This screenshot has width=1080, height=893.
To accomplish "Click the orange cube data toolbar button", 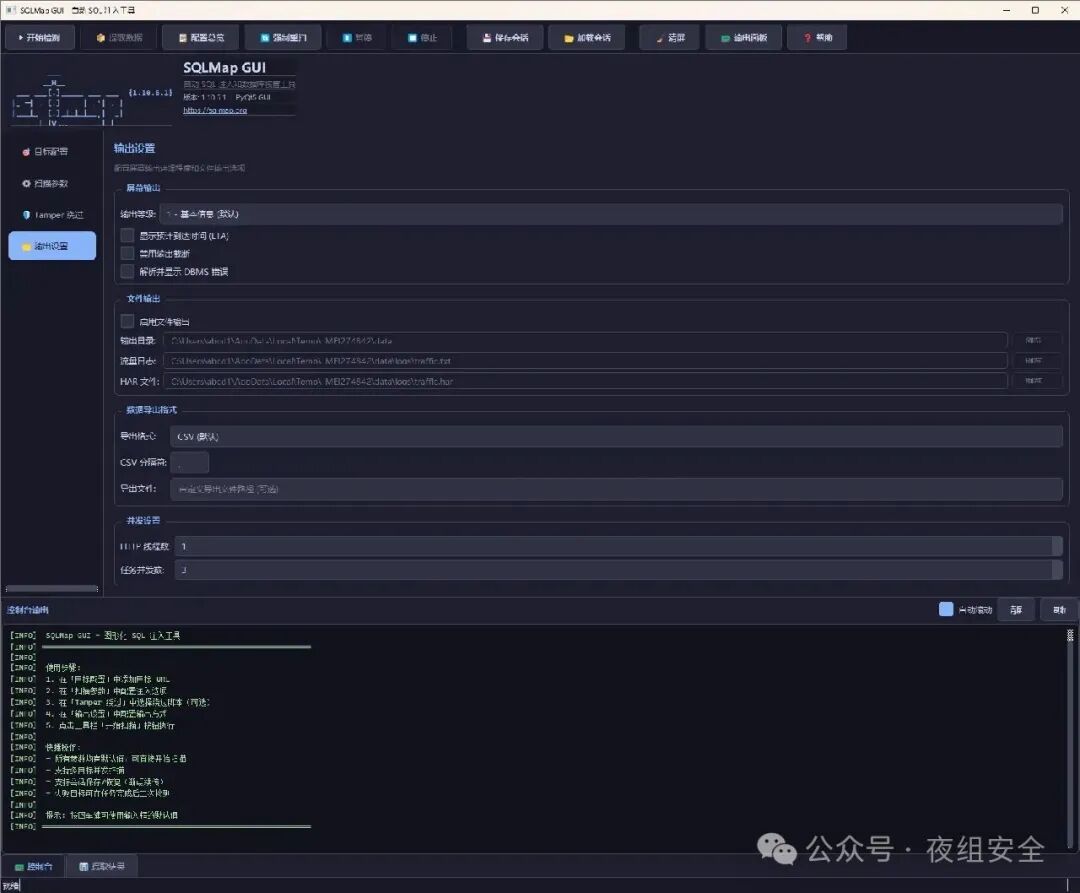I will coord(119,37).
